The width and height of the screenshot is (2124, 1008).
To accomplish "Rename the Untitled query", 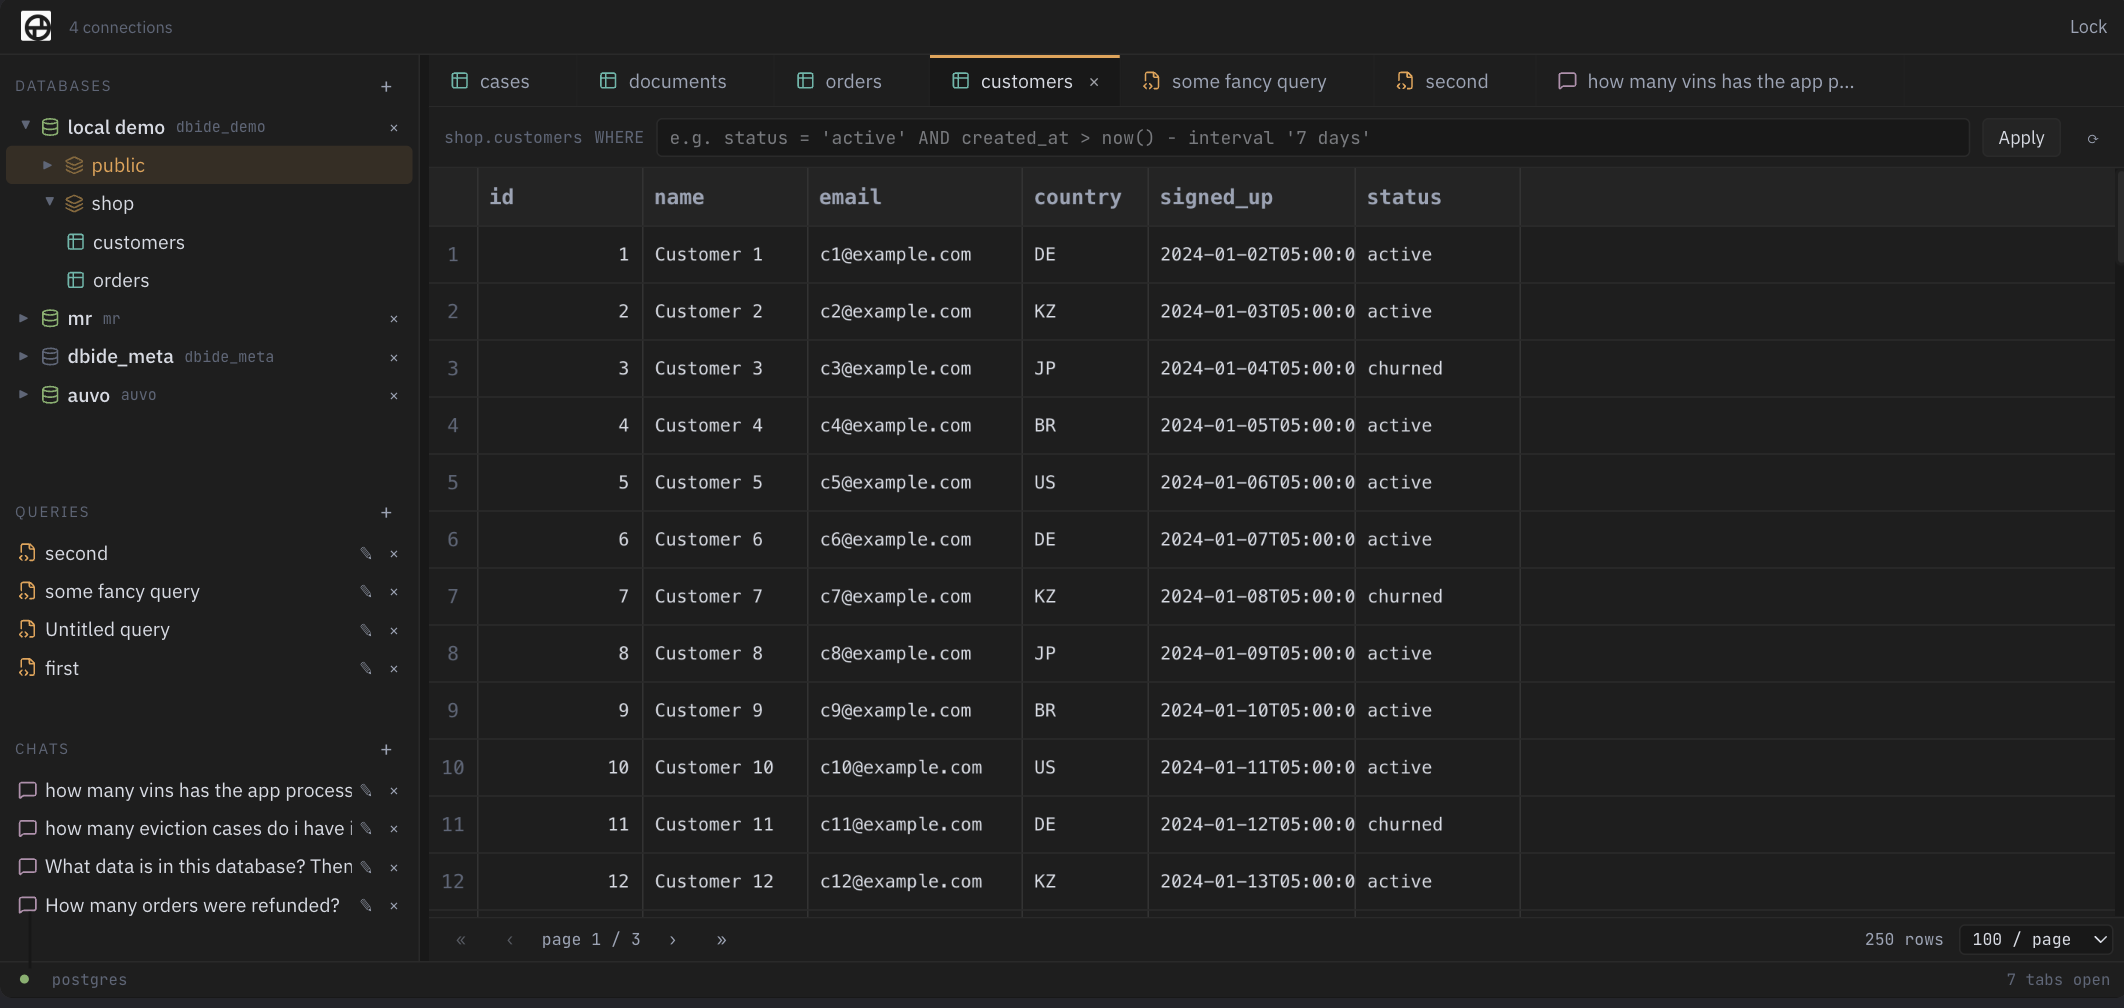I will [366, 631].
